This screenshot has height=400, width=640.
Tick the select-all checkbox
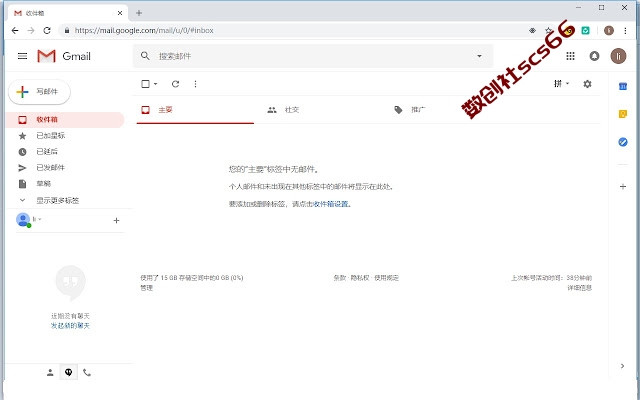point(145,84)
